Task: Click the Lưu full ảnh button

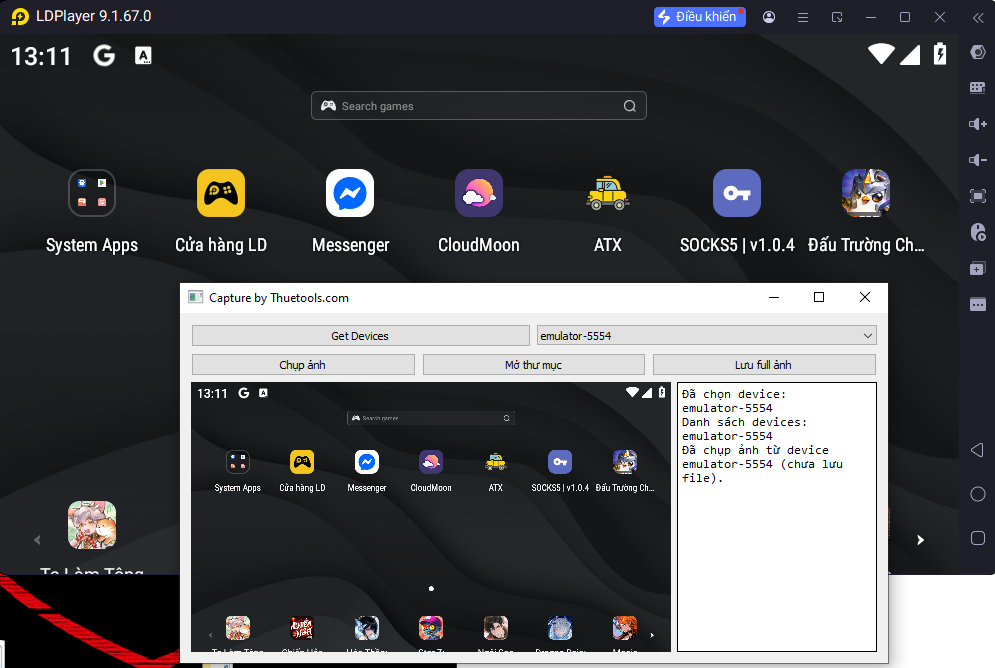Action: click(x=764, y=365)
